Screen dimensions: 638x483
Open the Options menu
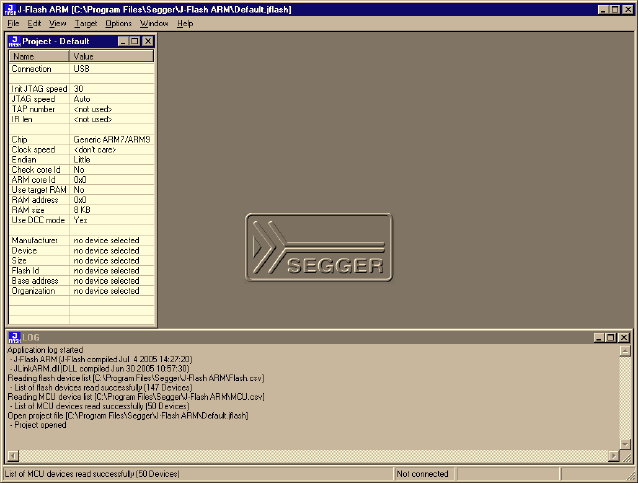[118, 24]
